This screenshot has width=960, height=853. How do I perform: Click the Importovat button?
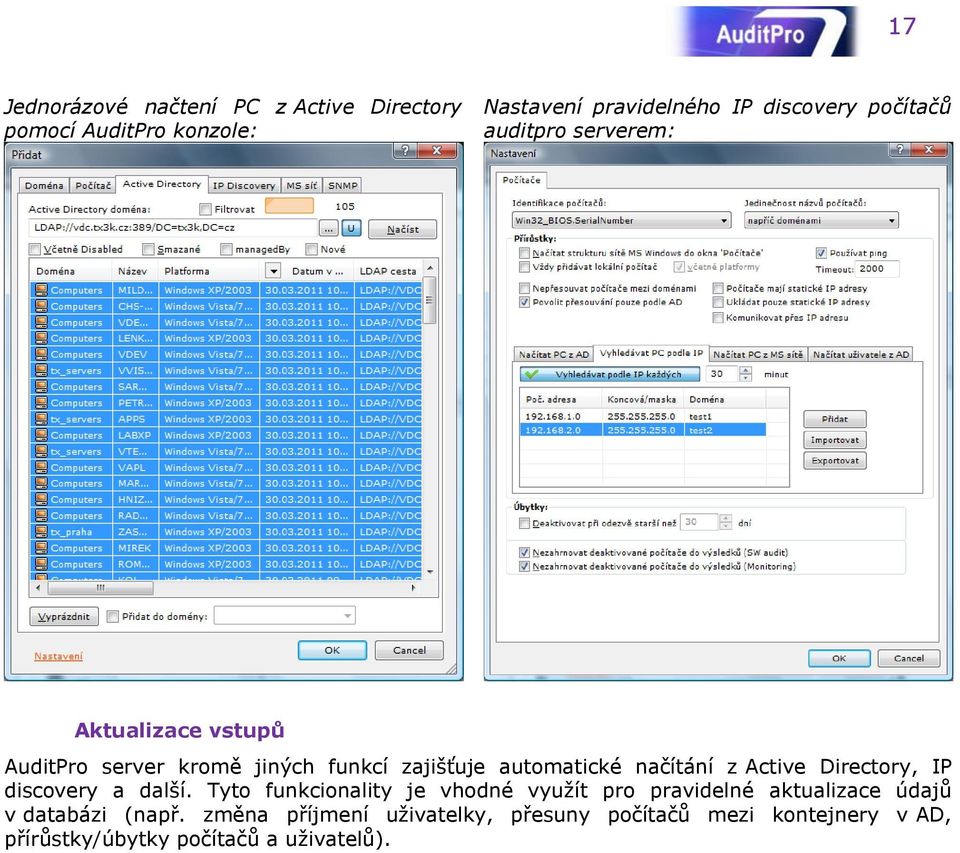pyautogui.click(x=835, y=440)
